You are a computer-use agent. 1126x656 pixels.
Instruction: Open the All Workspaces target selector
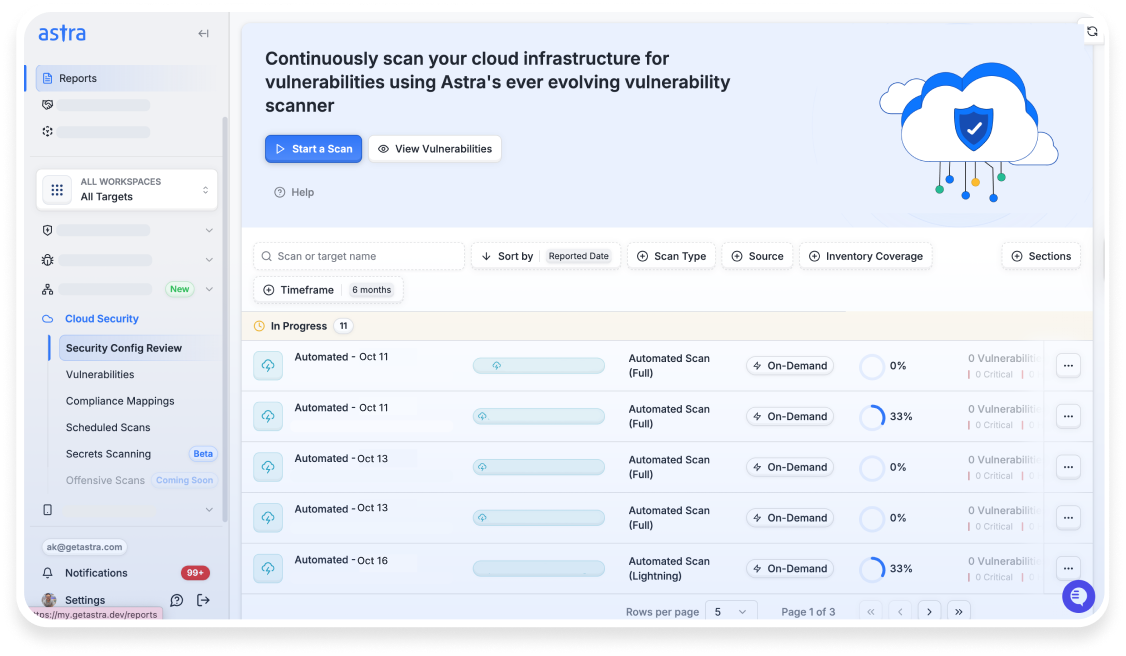127,189
